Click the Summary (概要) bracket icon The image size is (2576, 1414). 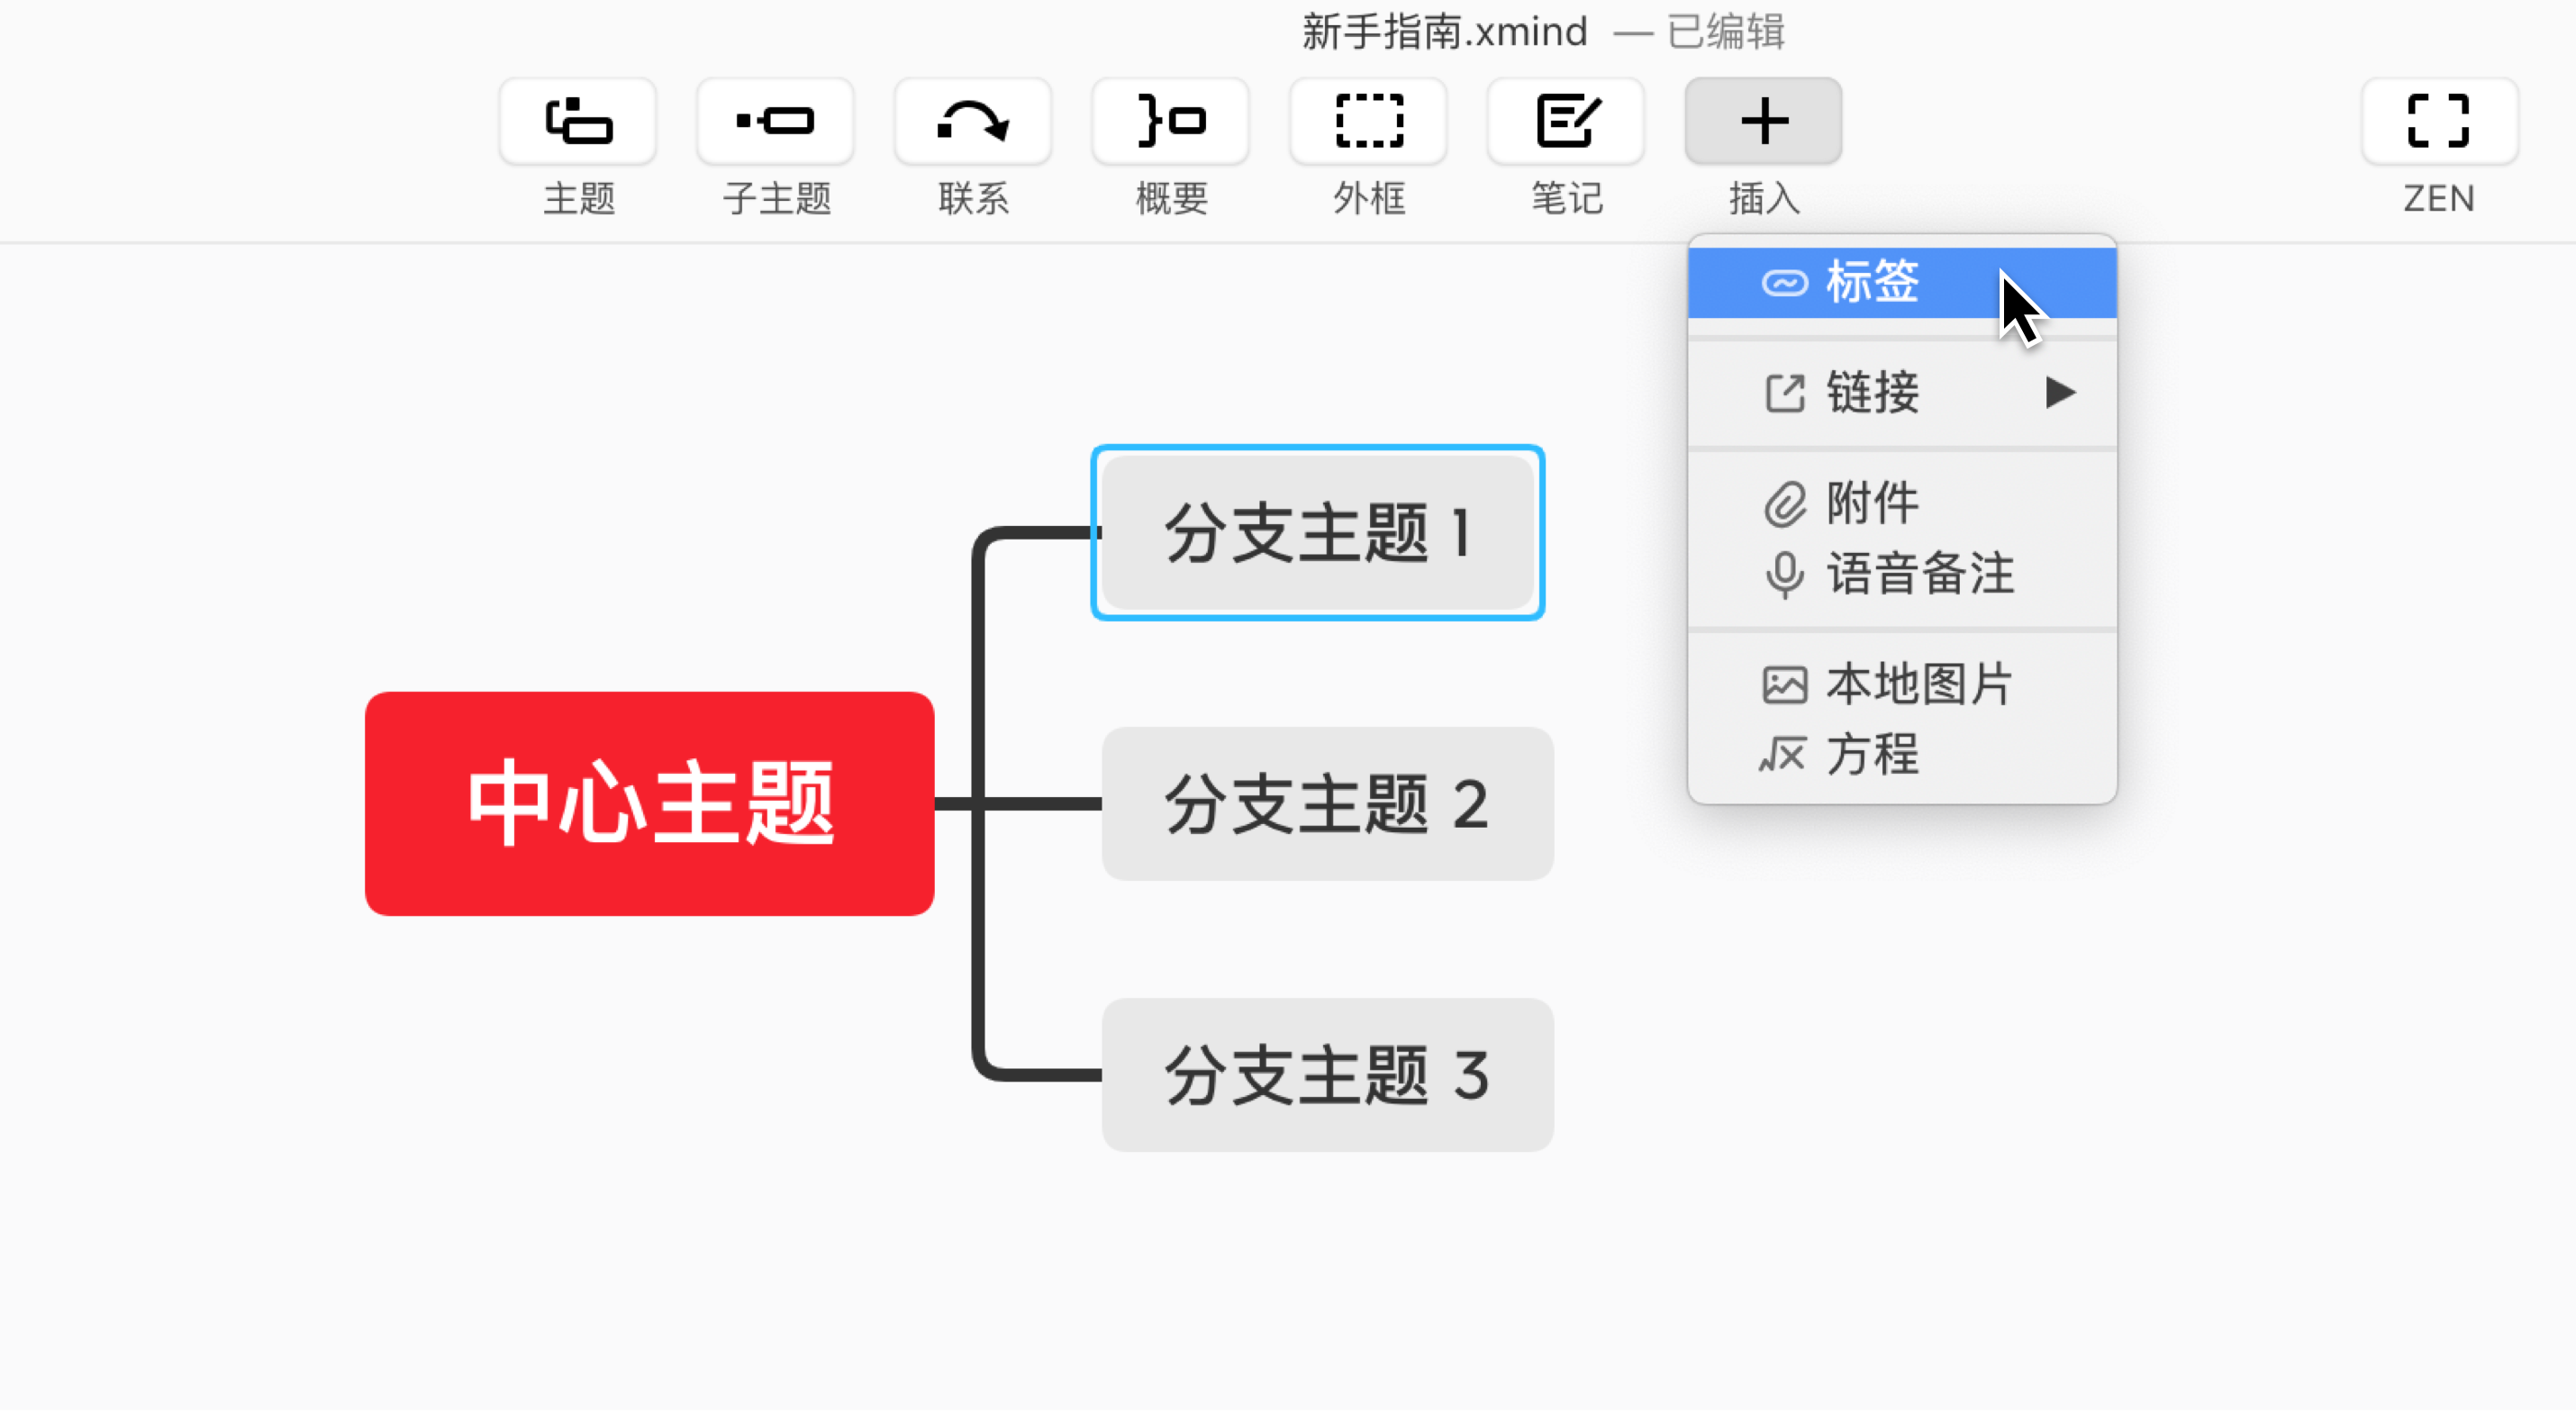[1171, 122]
